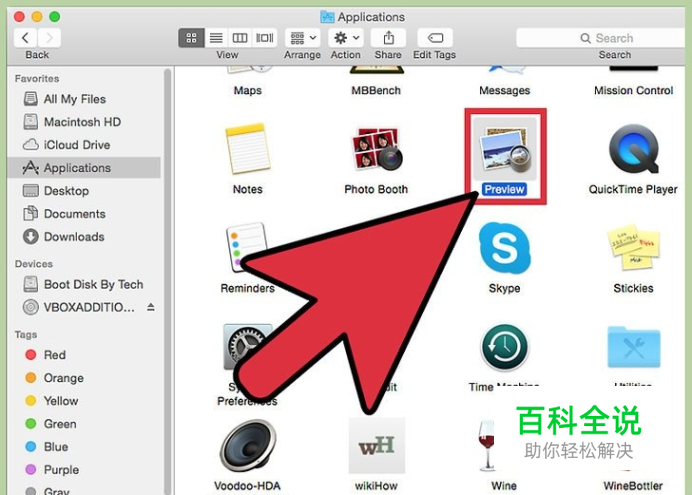Click the Share toolbar button
This screenshot has width=692, height=495.
click(x=388, y=38)
